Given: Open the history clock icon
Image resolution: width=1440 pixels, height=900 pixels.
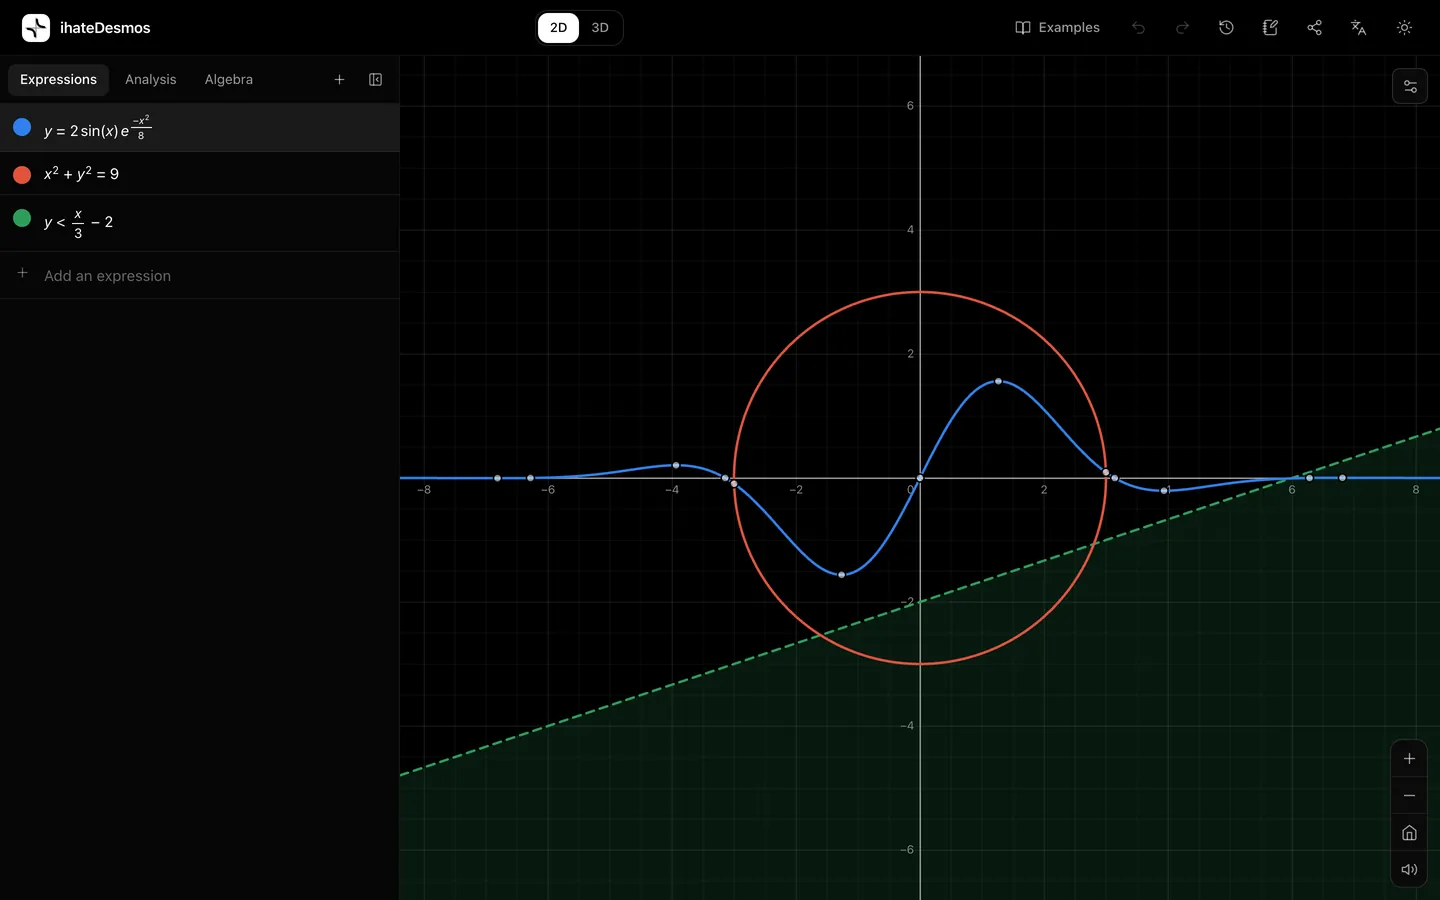Looking at the screenshot, I should tap(1226, 28).
